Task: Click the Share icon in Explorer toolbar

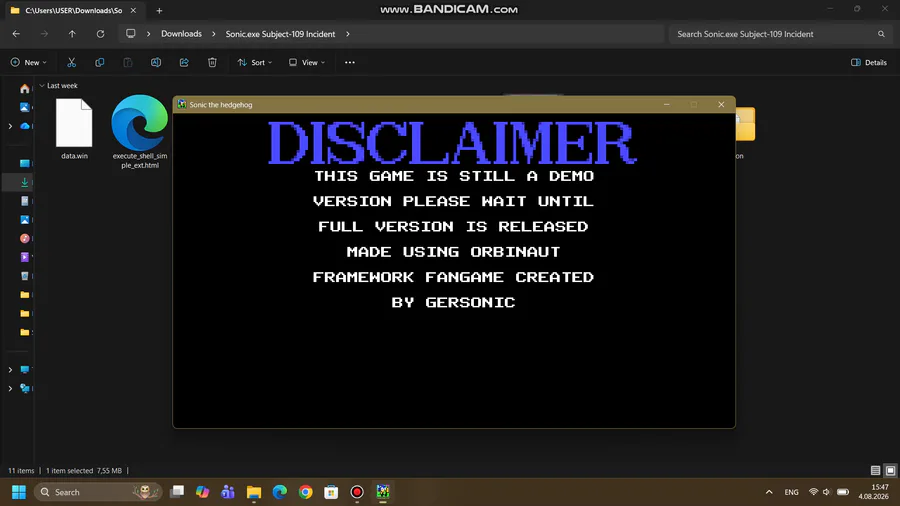Action: (184, 63)
